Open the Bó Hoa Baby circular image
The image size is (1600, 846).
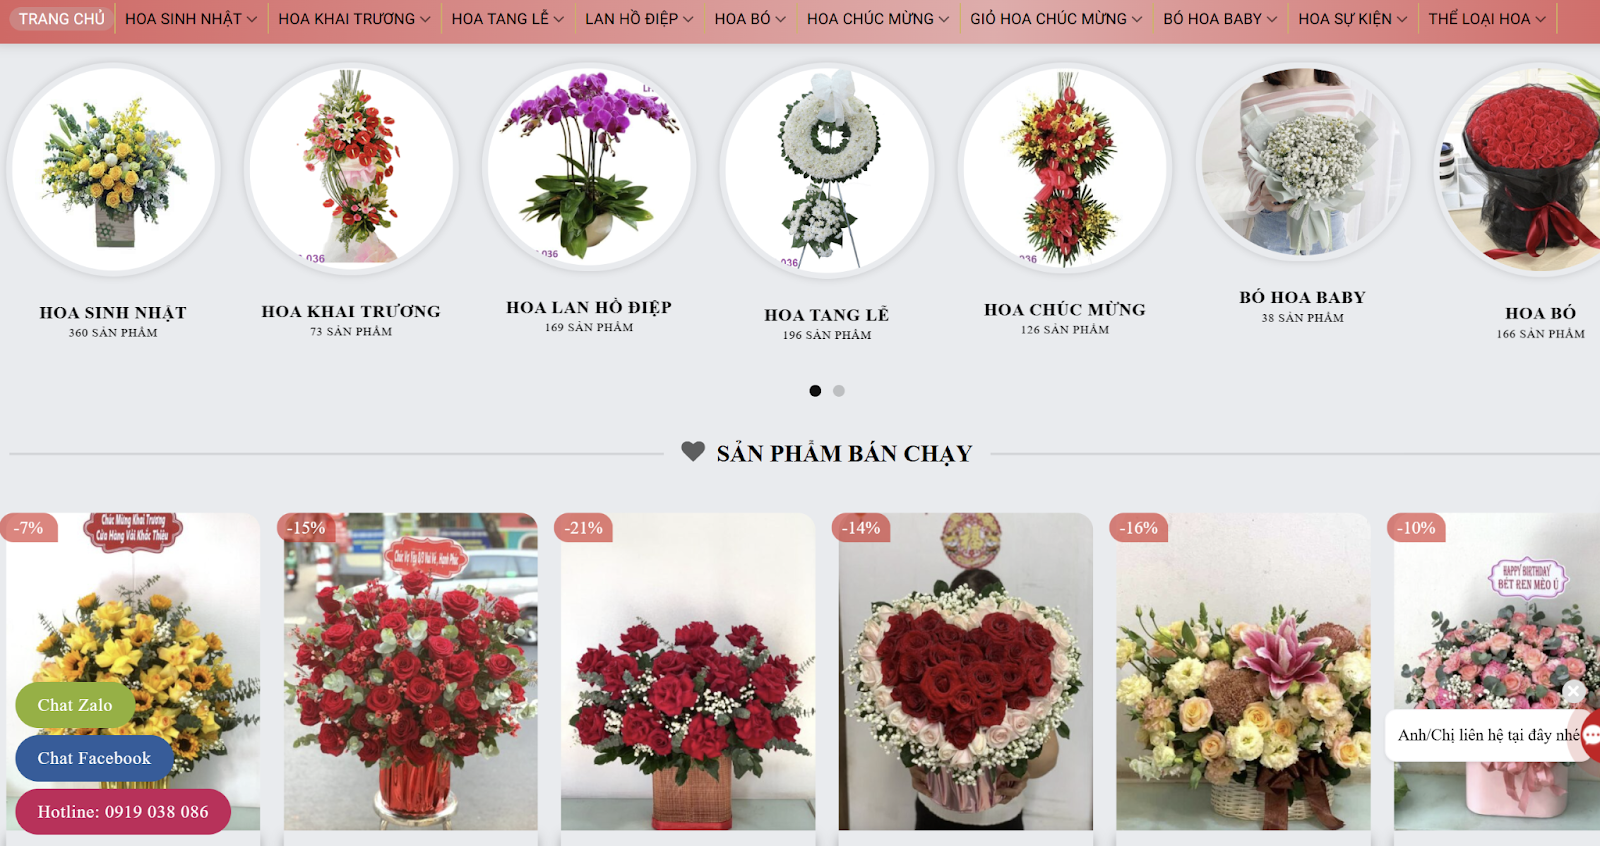1303,162
